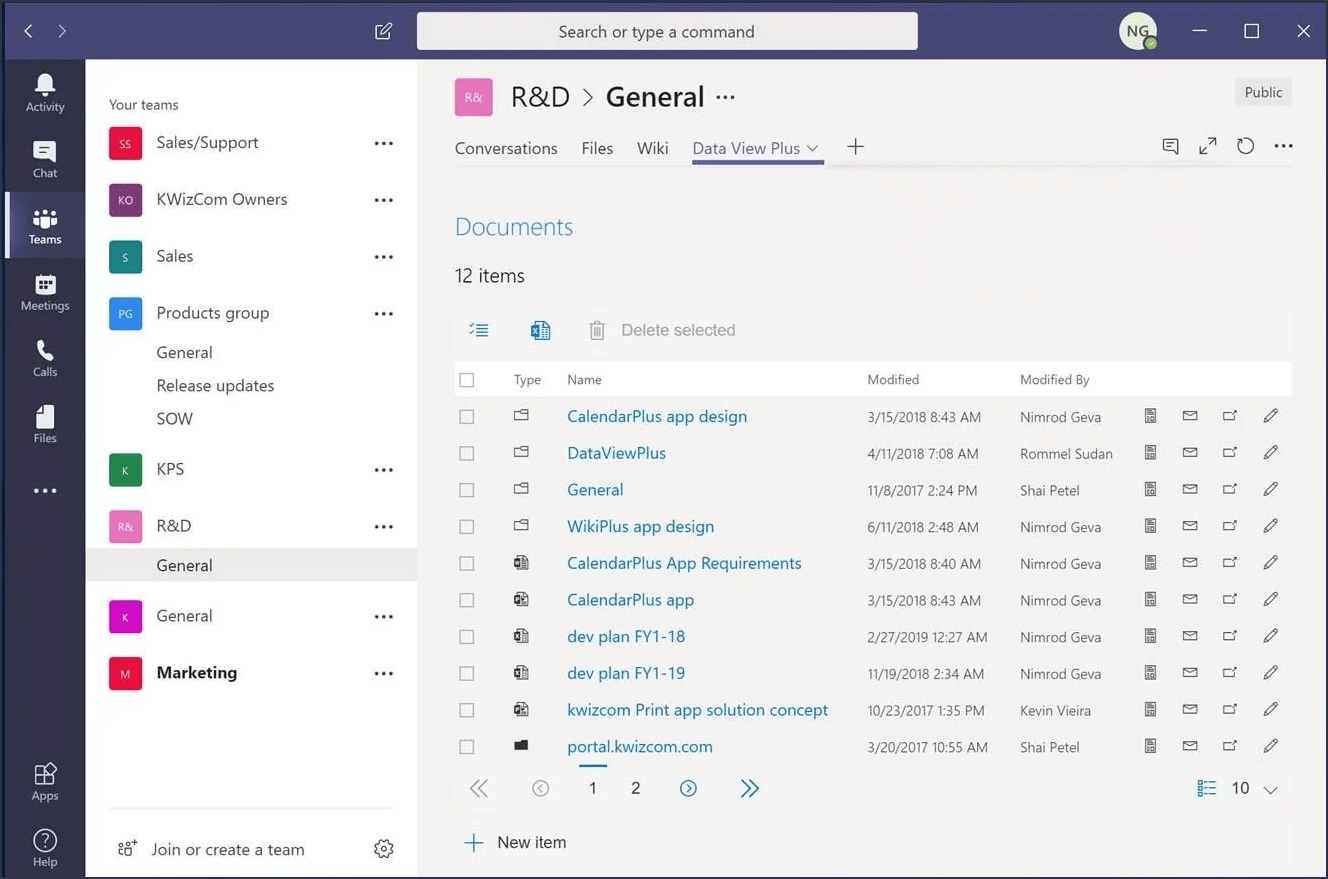This screenshot has height=879, width=1328.
Task: Export the list to Excel
Action: (x=540, y=330)
